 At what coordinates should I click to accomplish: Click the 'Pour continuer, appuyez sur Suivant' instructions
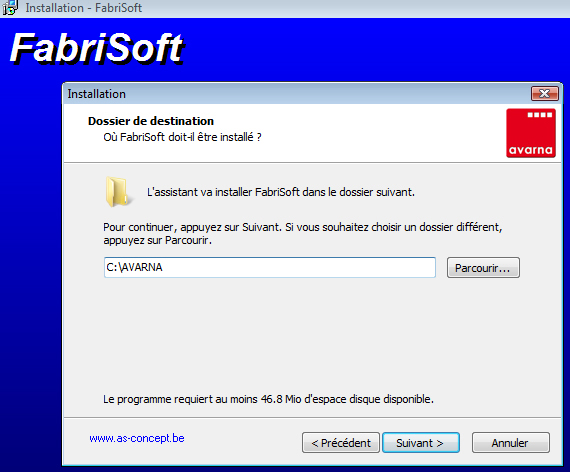302,233
